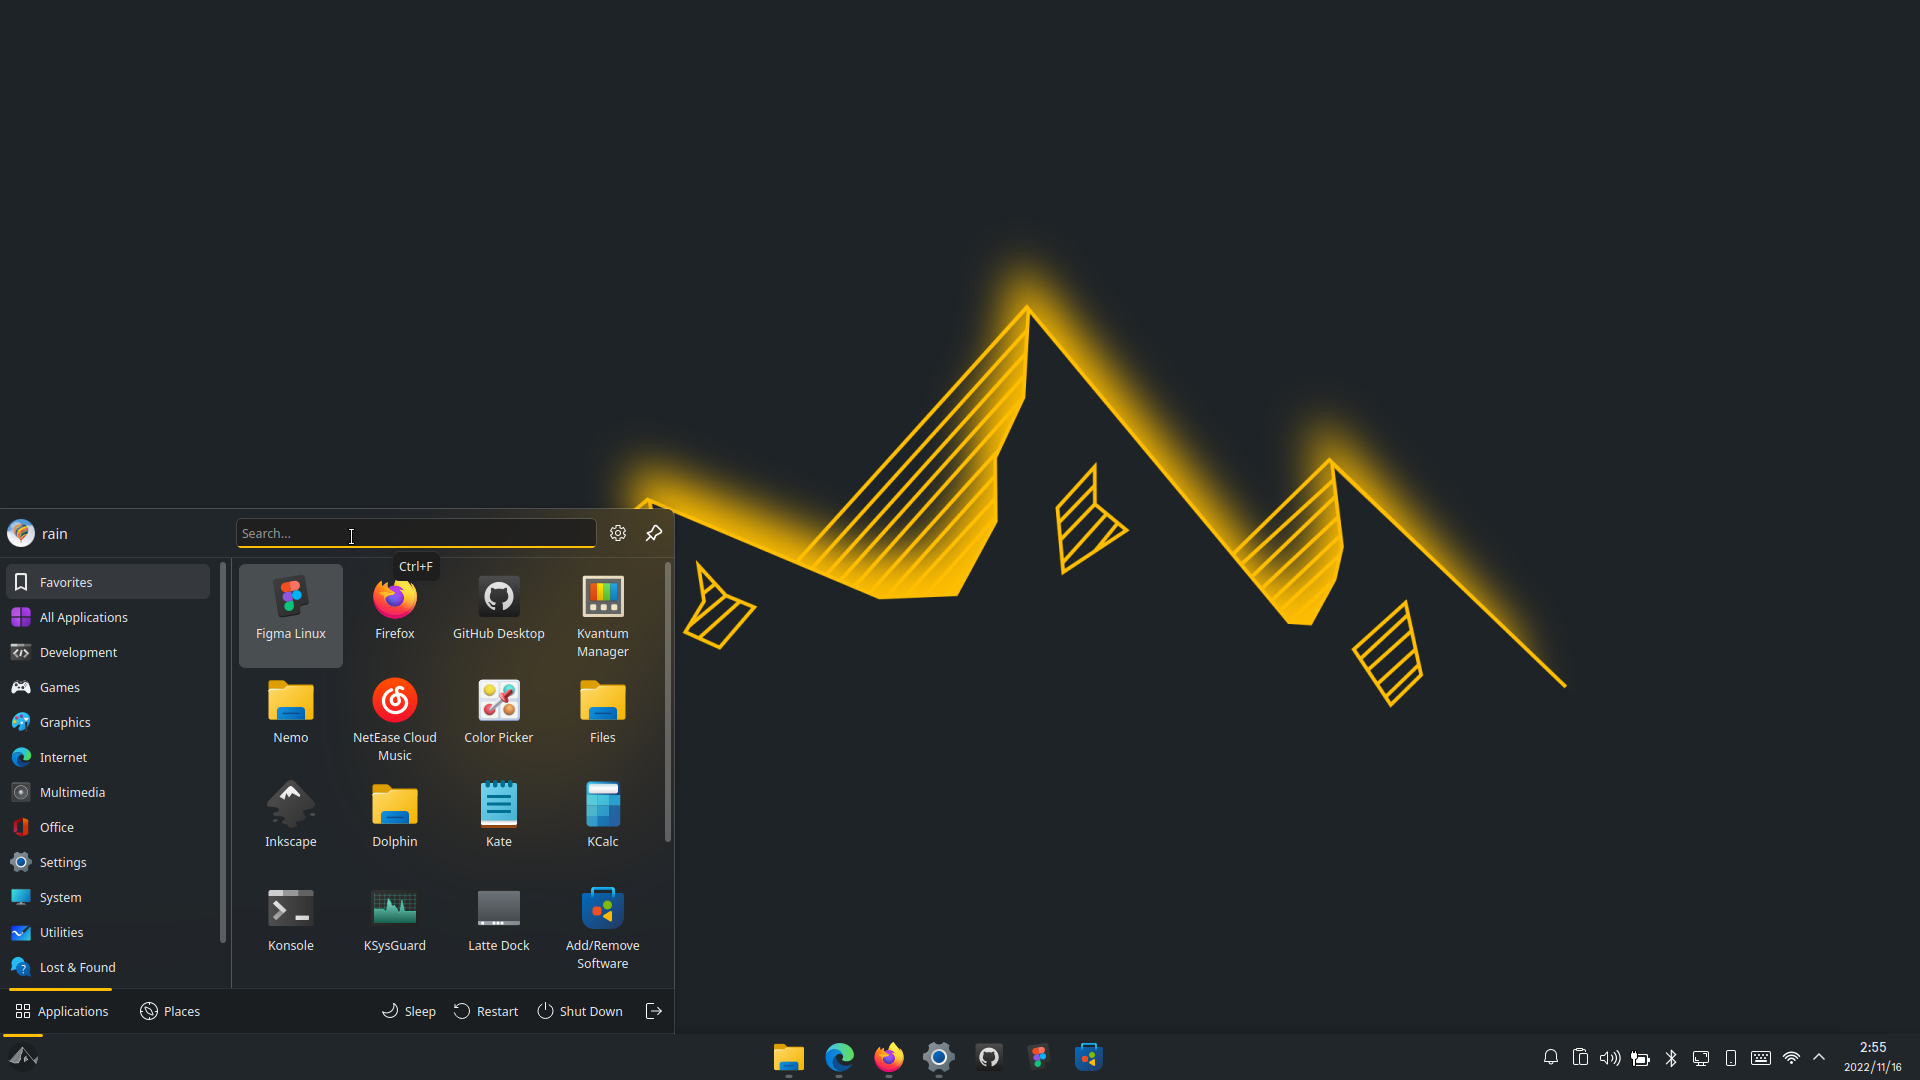Open display configuration tray icon

point(1701,1057)
